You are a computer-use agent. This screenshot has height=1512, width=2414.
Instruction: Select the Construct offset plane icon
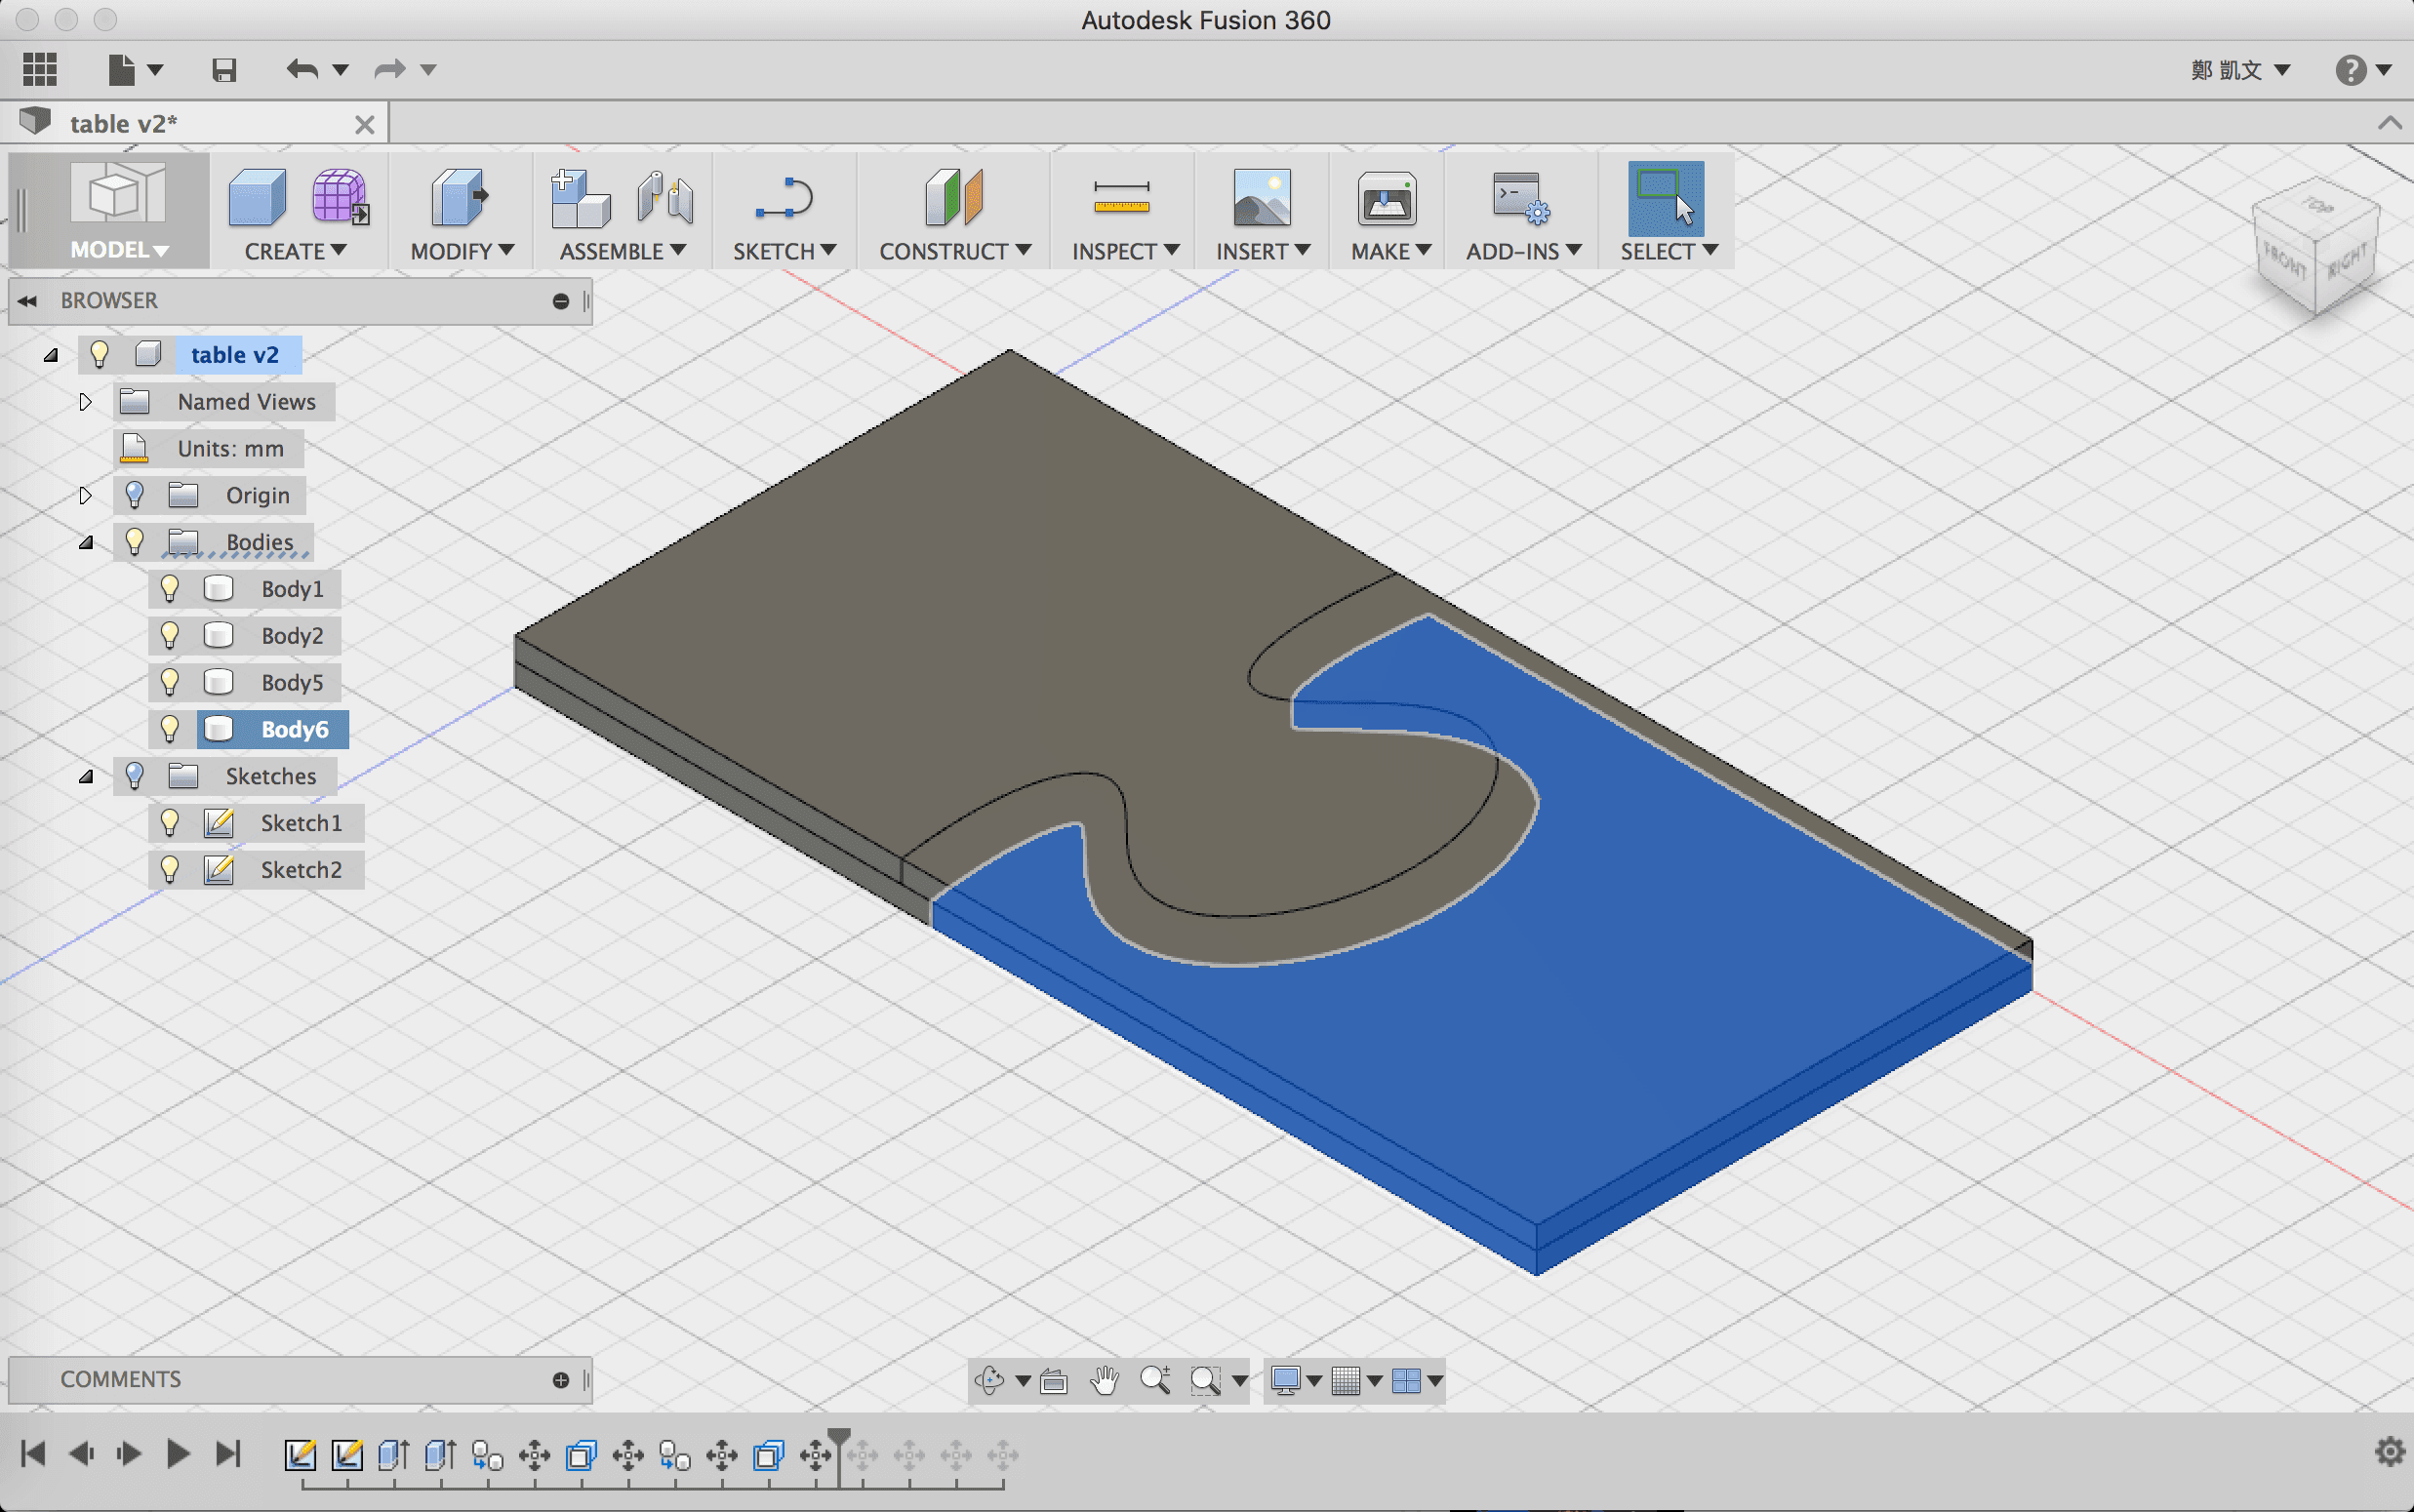tap(954, 197)
